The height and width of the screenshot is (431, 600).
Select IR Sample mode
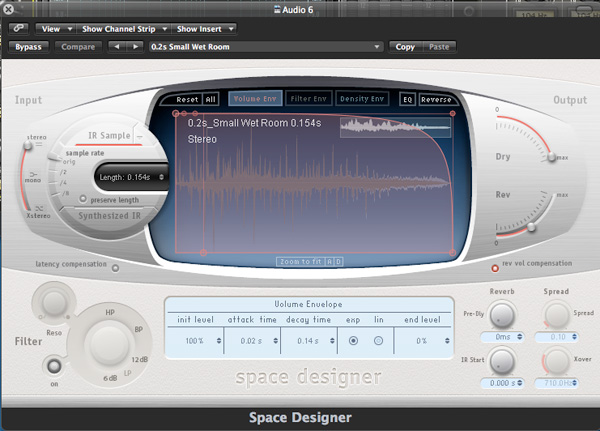(x=109, y=136)
